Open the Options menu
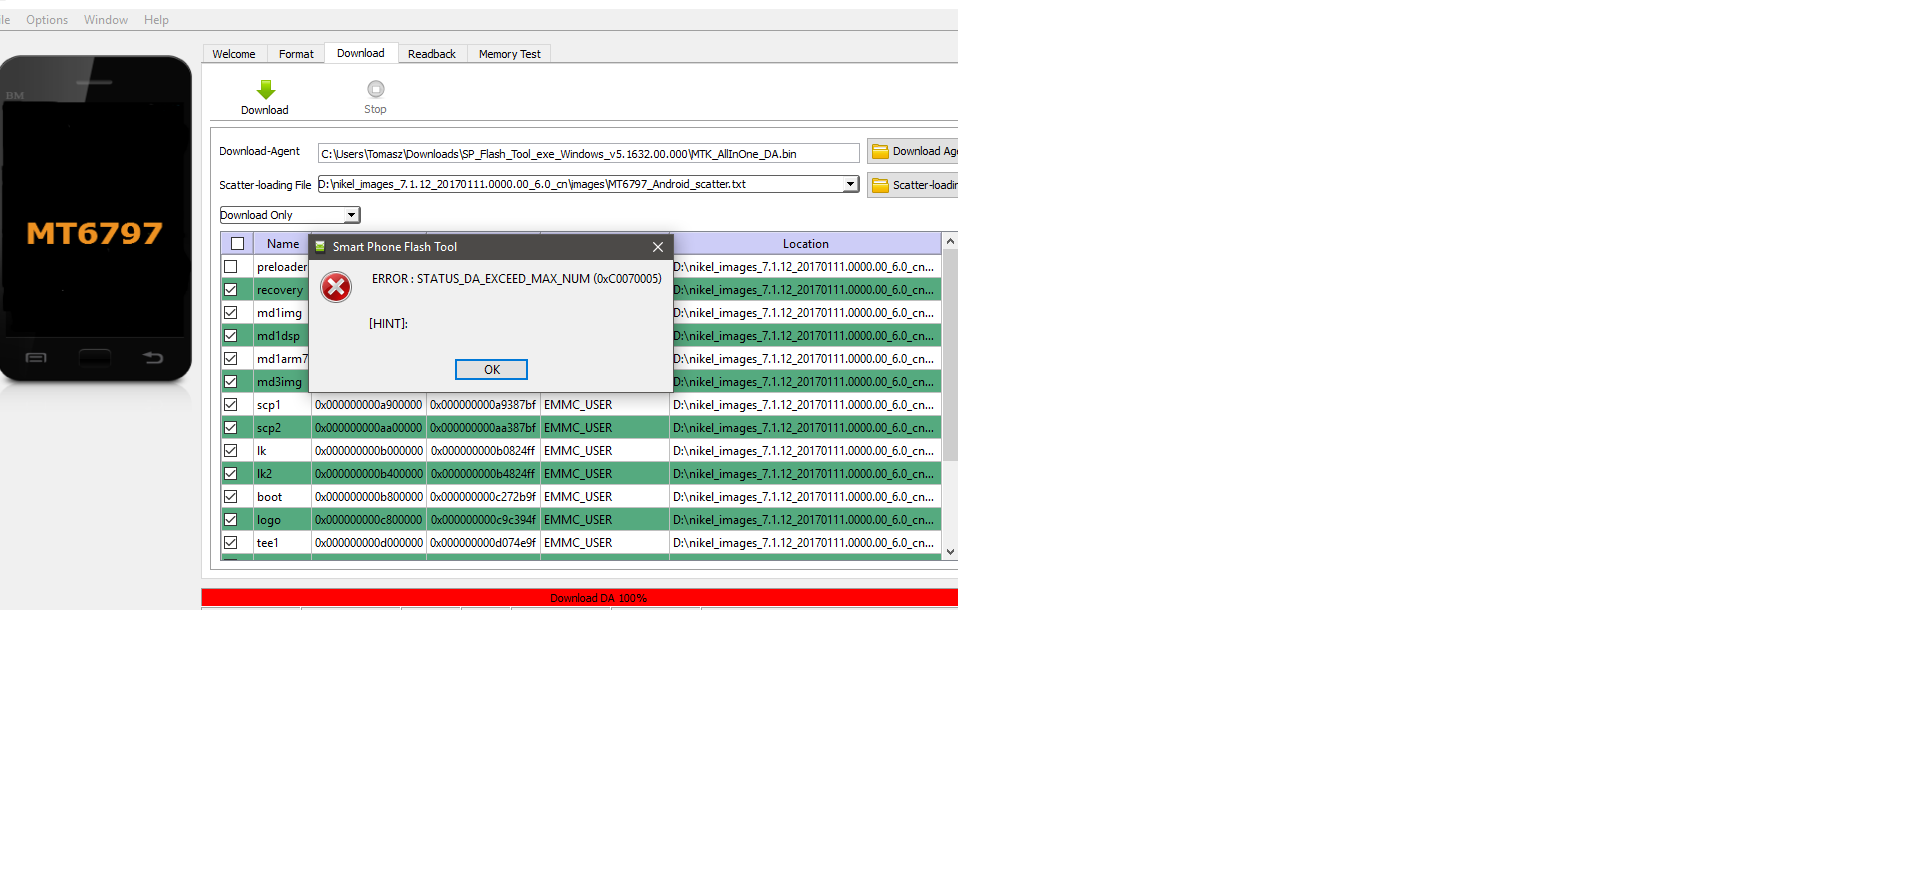1914x873 pixels. [47, 20]
